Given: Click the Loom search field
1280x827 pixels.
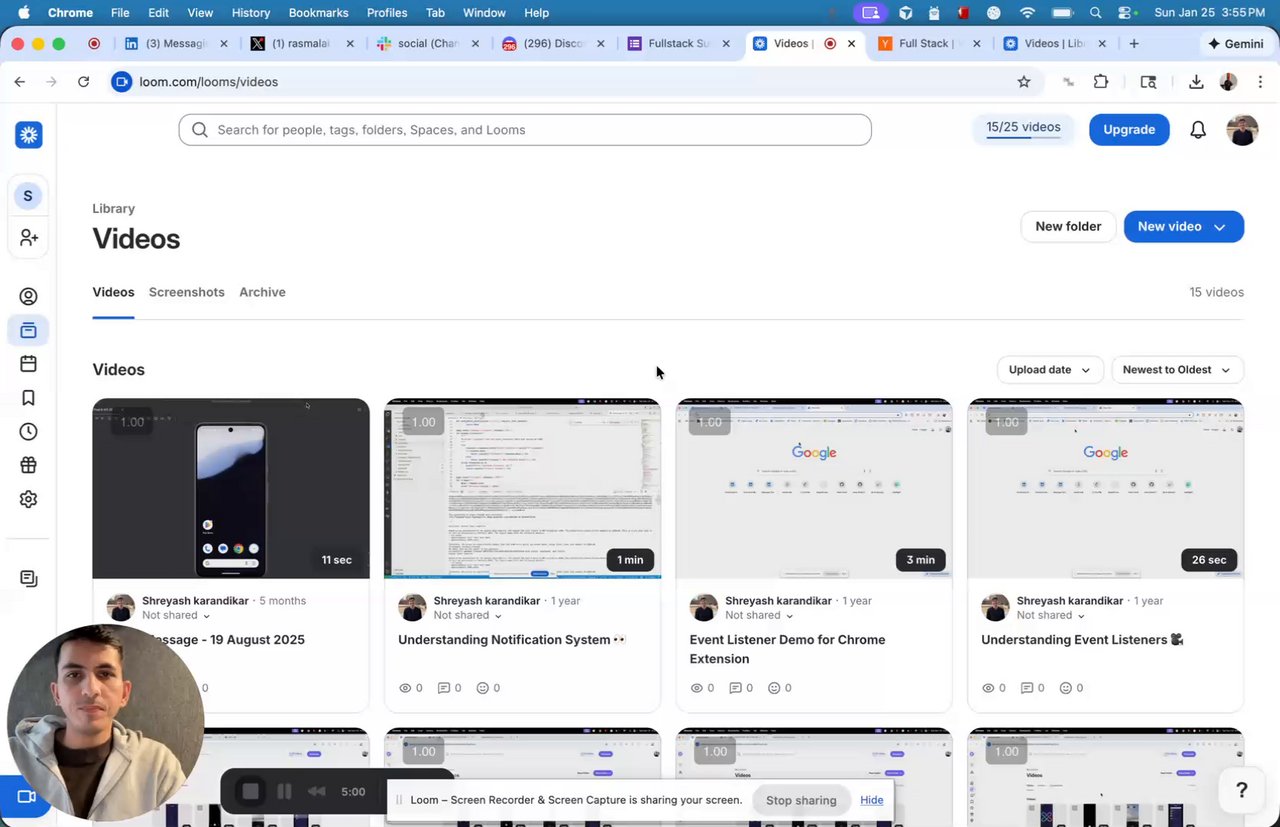Looking at the screenshot, I should tap(525, 130).
